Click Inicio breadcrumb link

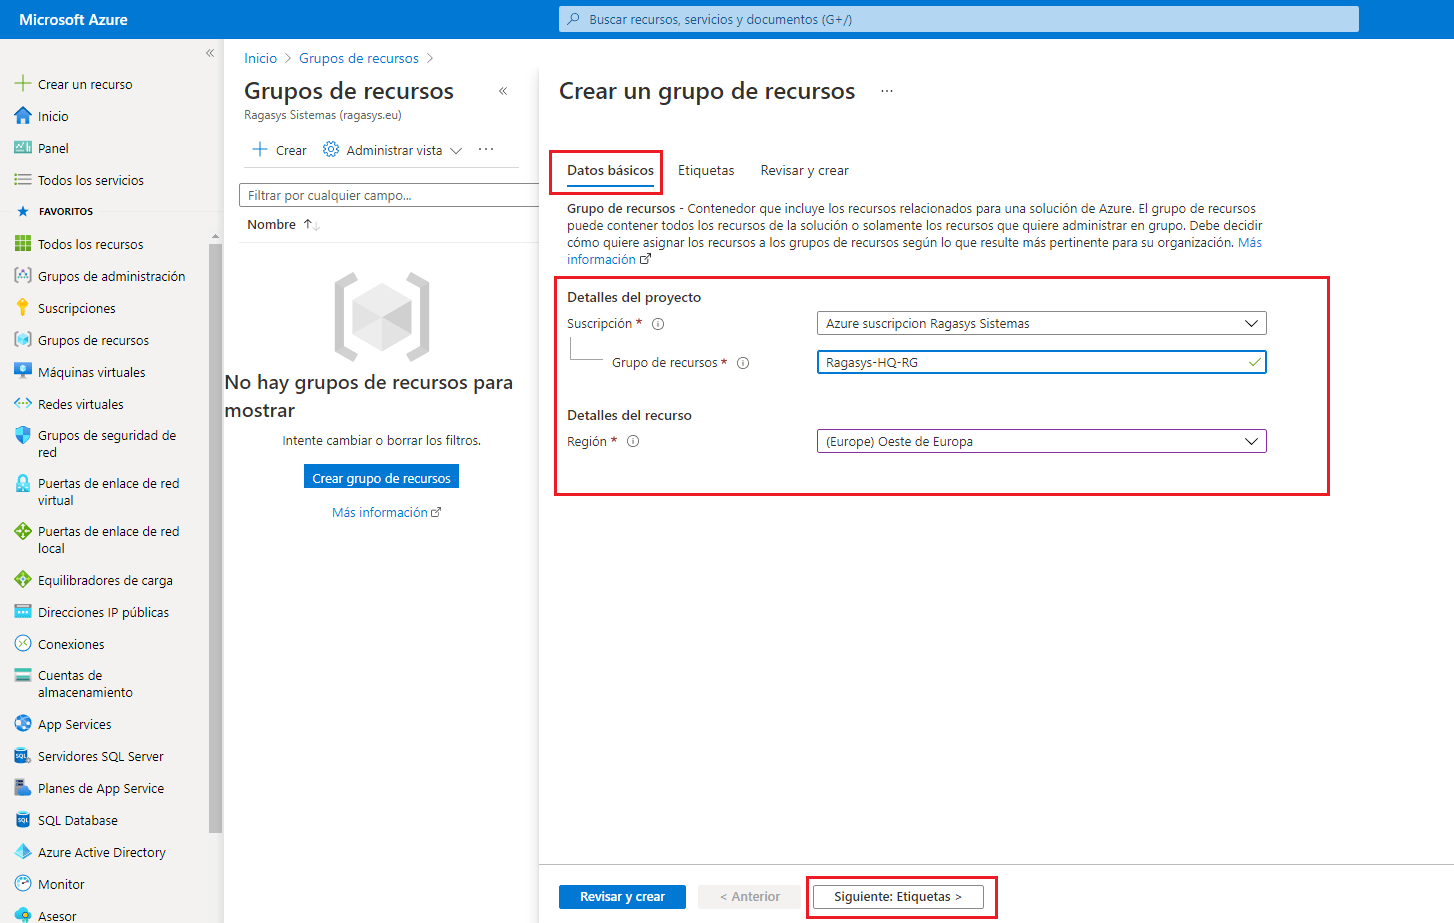(260, 58)
